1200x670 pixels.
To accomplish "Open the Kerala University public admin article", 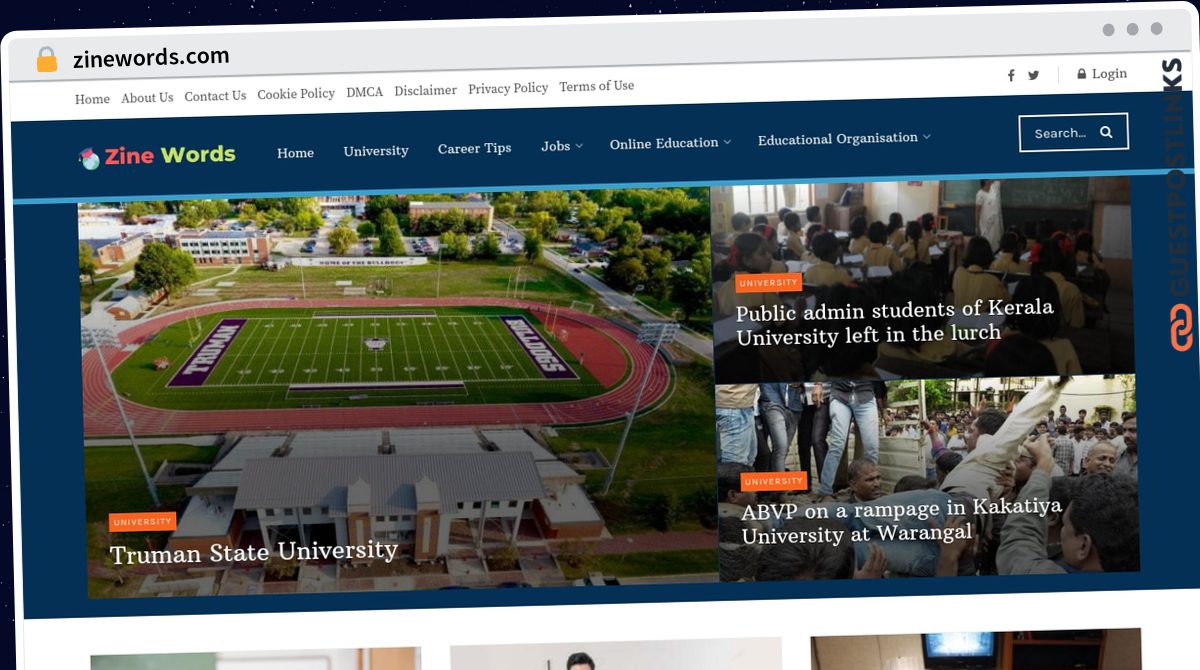I will click(x=895, y=322).
